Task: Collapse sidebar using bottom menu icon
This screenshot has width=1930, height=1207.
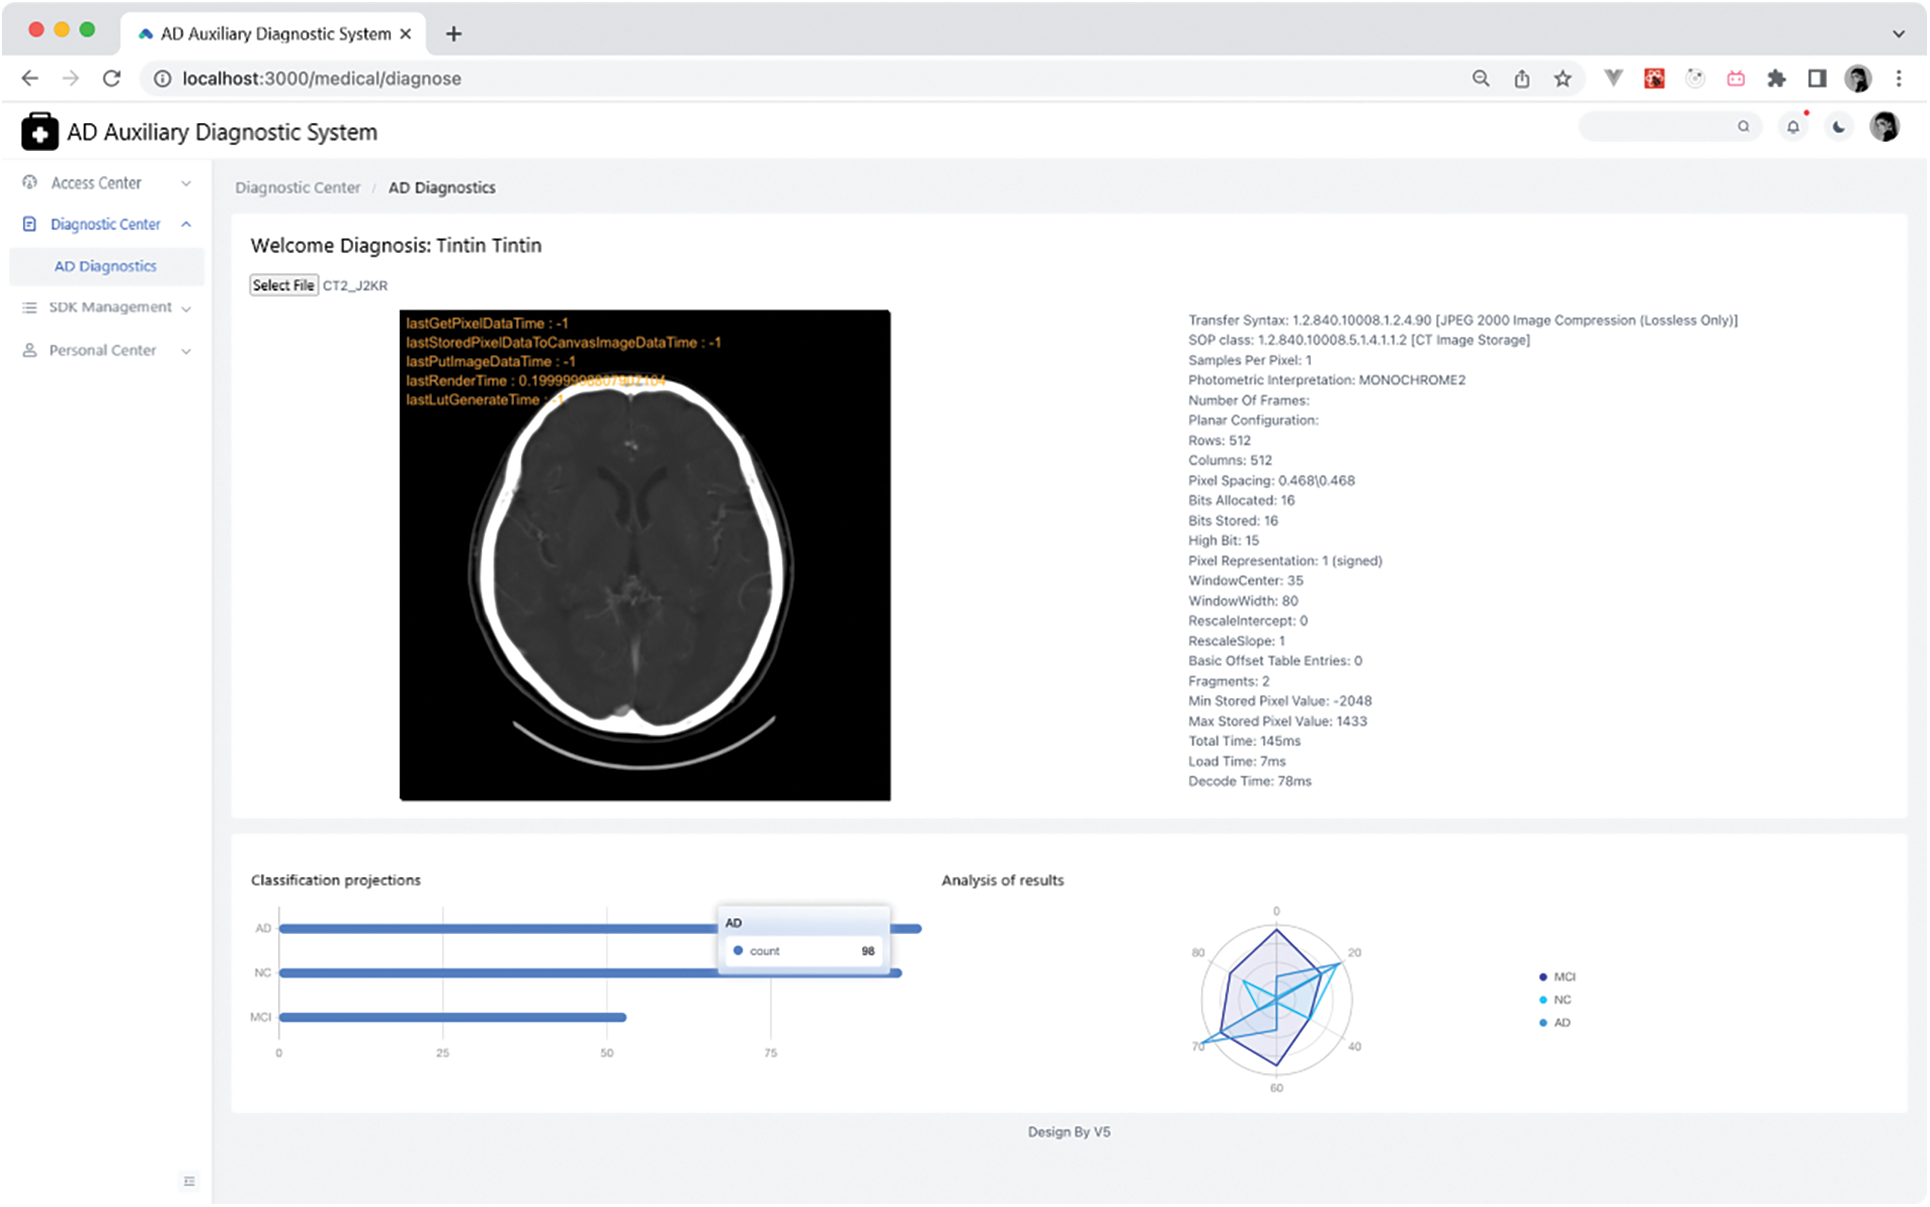Action: click(189, 1181)
